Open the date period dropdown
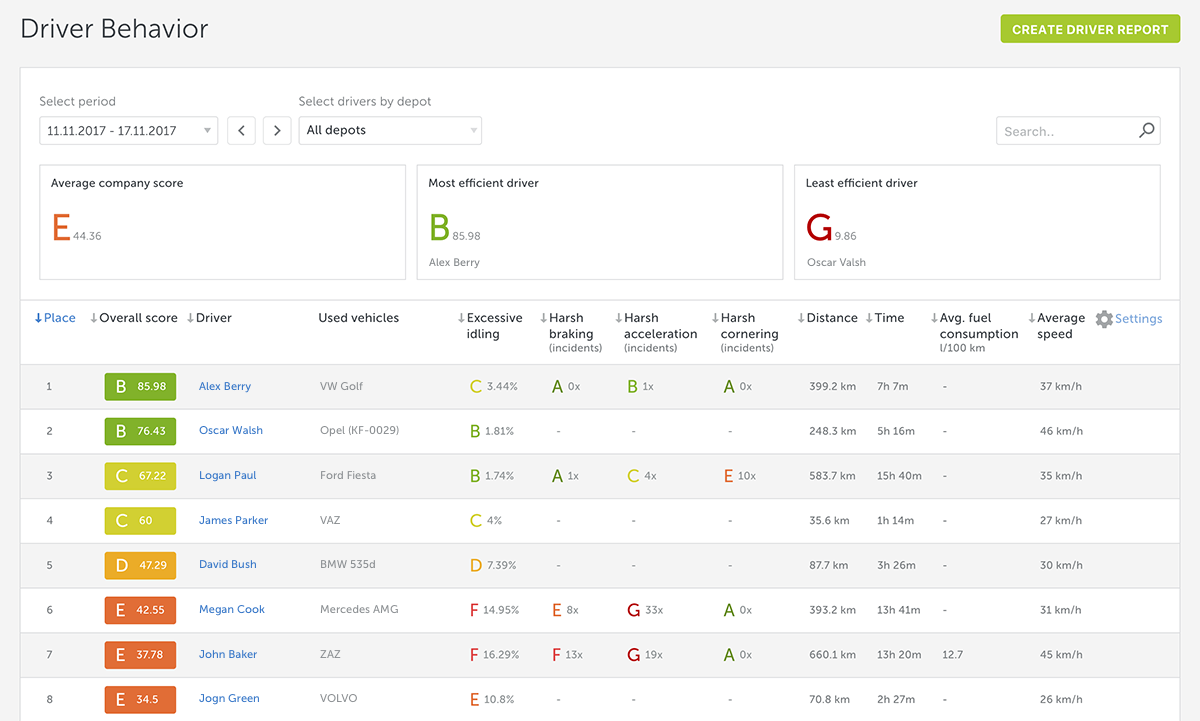 [128, 131]
